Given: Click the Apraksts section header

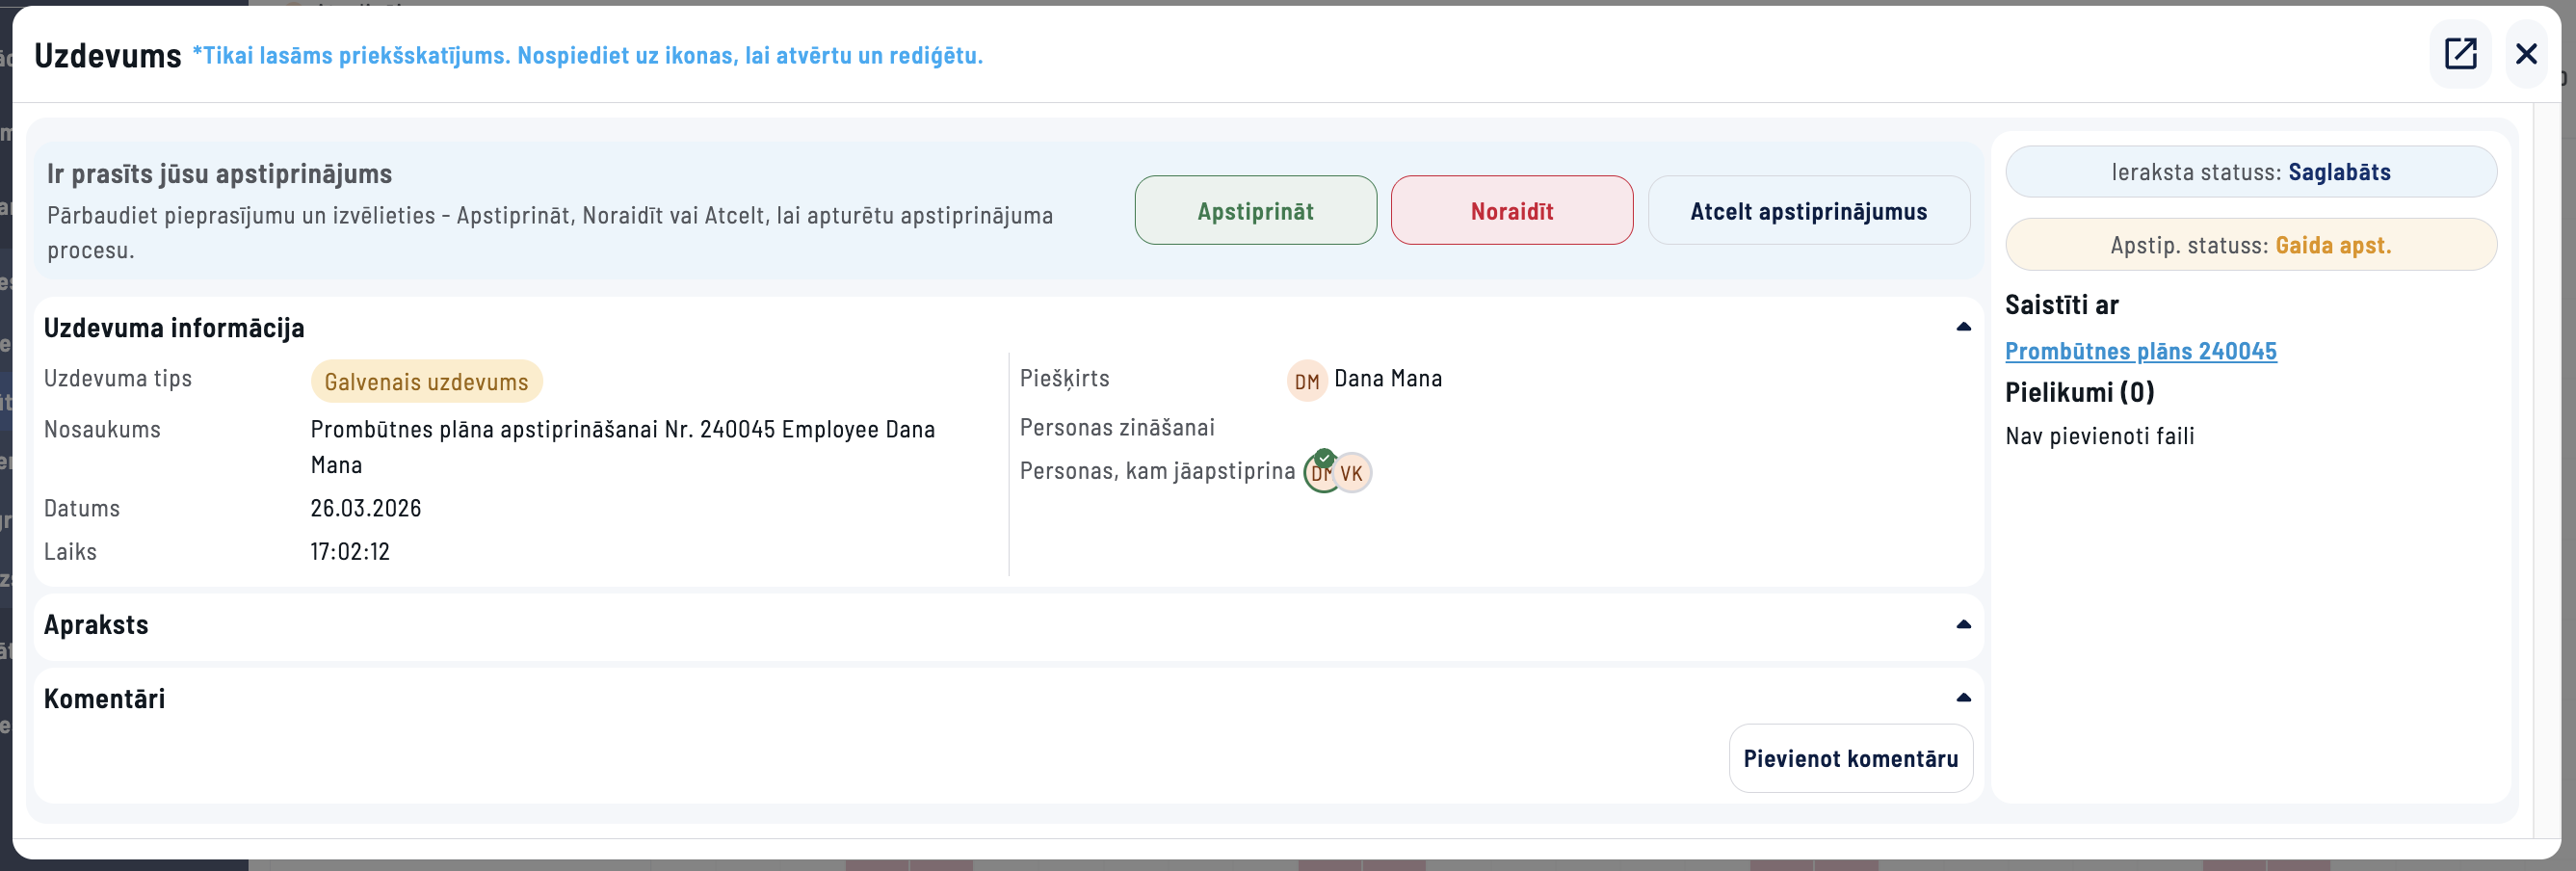Looking at the screenshot, I should [x=96, y=625].
